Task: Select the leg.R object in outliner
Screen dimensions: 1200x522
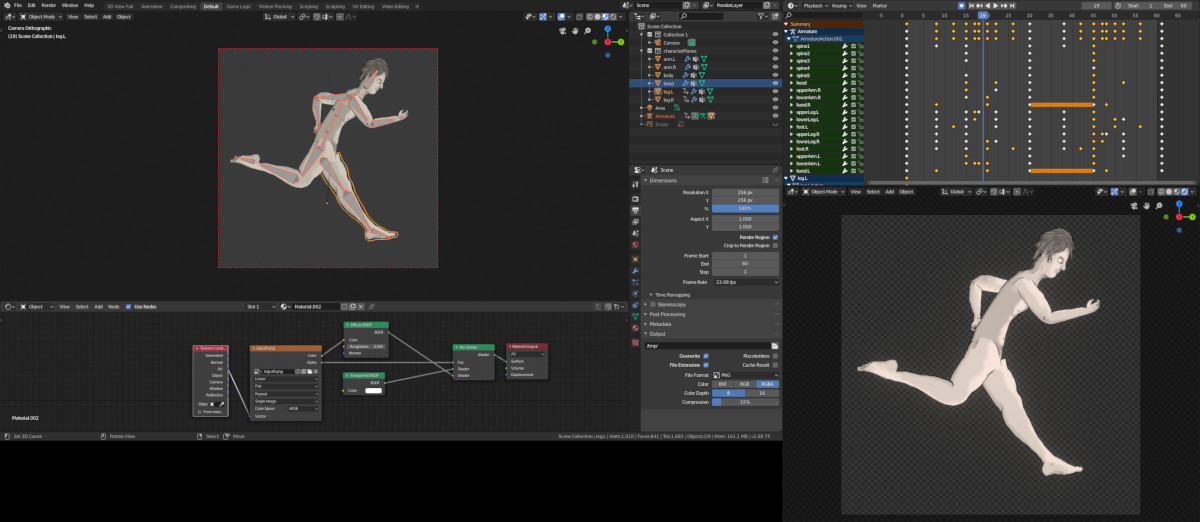Action: 668,99
